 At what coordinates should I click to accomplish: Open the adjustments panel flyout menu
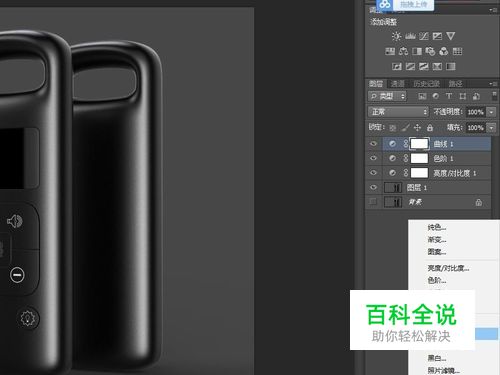[x=493, y=10]
